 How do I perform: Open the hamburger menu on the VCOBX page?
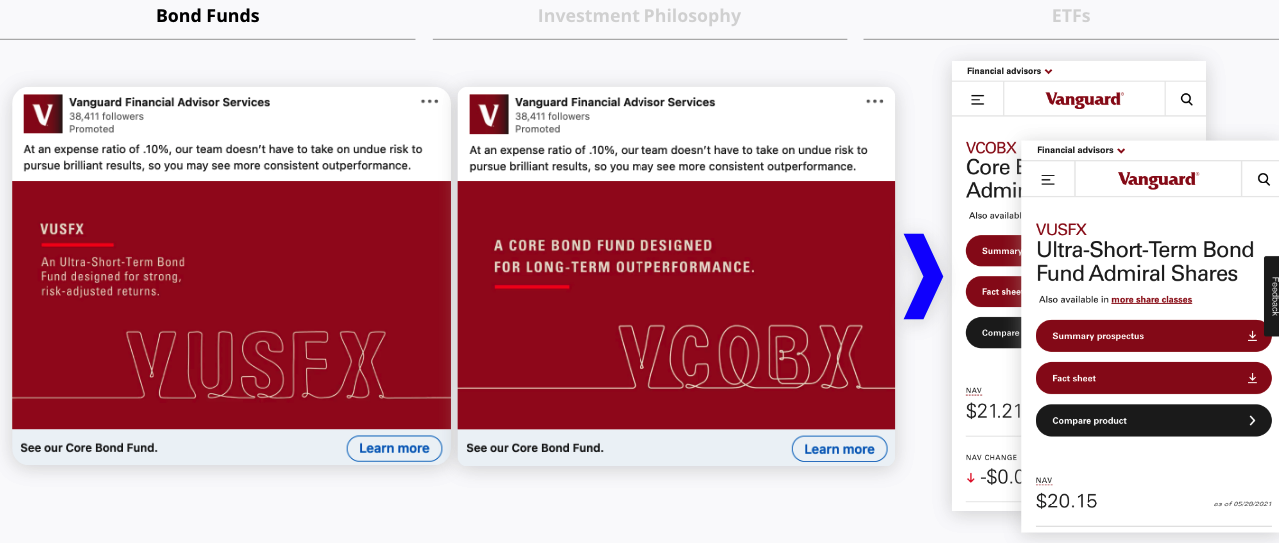pos(978,100)
